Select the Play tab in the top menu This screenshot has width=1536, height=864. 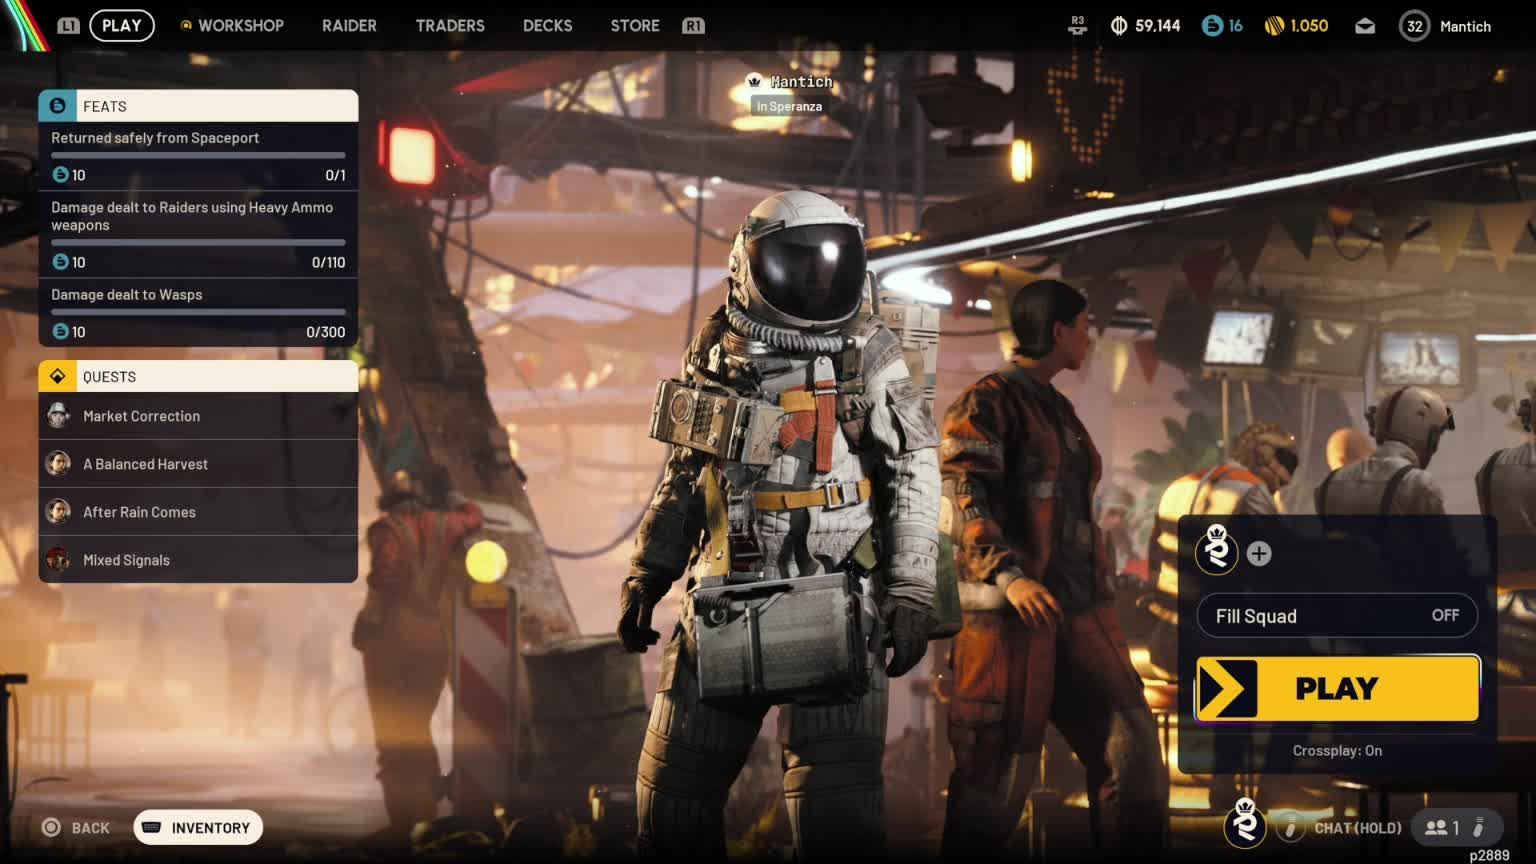pos(122,25)
